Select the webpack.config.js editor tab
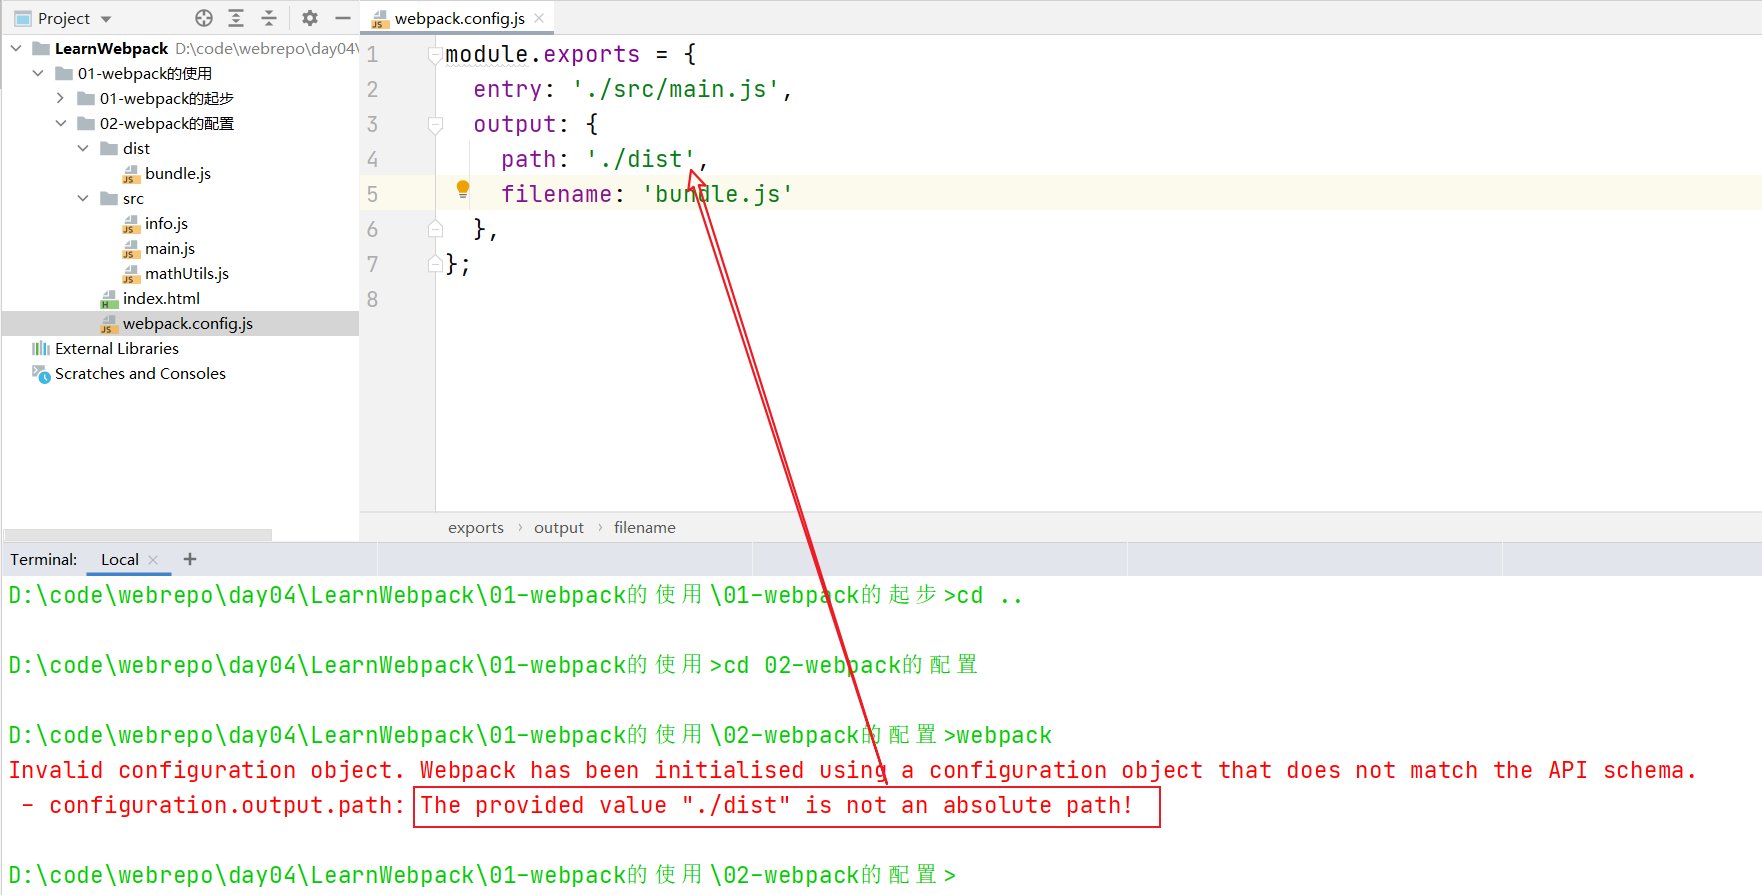Screen dimensions: 1762x895 point(459,18)
